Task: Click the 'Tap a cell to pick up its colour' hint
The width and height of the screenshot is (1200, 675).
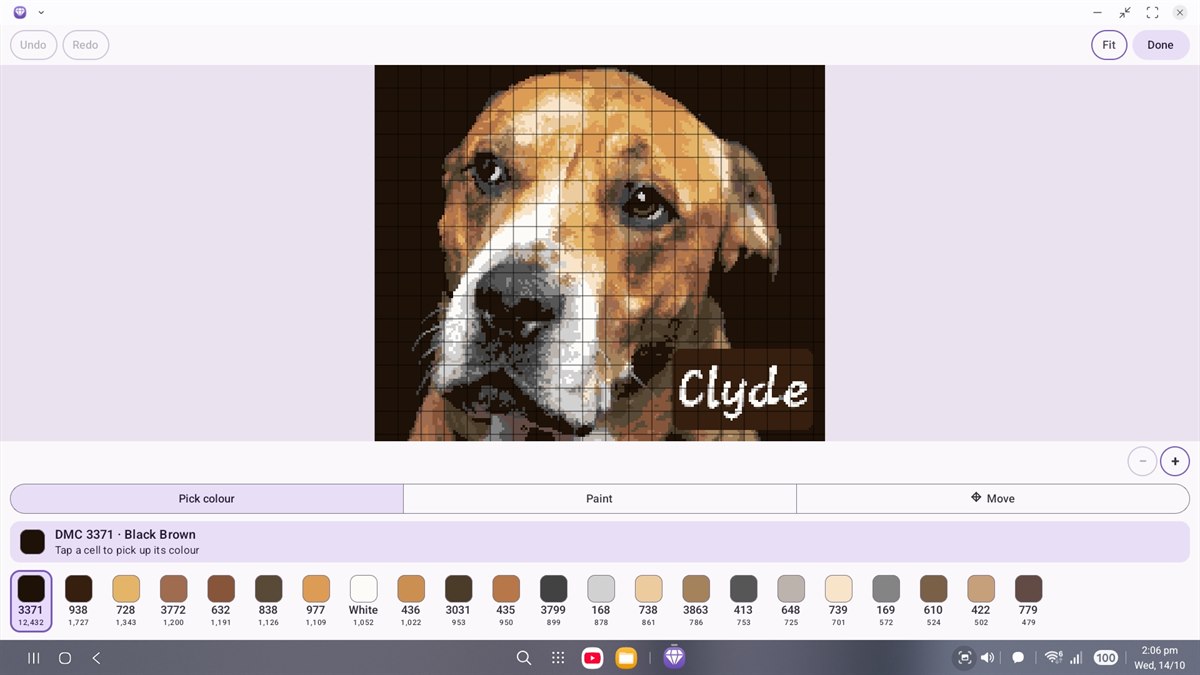Action: tap(127, 550)
